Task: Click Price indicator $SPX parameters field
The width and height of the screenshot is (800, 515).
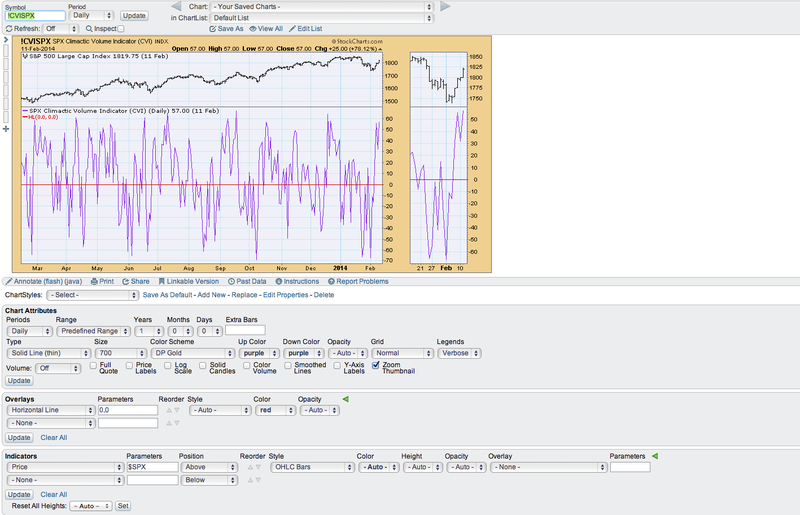Action: point(153,467)
